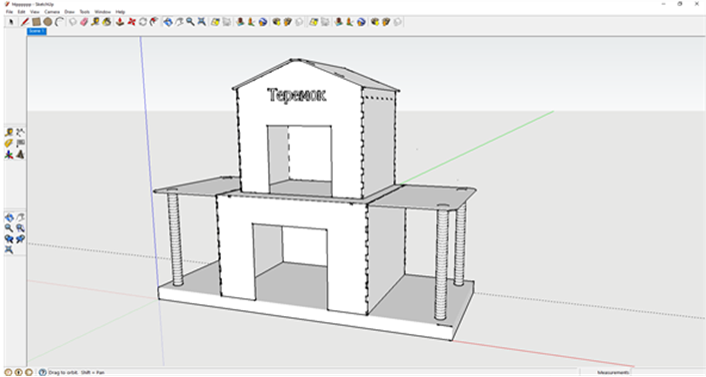Image resolution: width=706 pixels, height=377 pixels.
Task: Choose the Rectangle drawing tool
Action: click(x=36, y=22)
